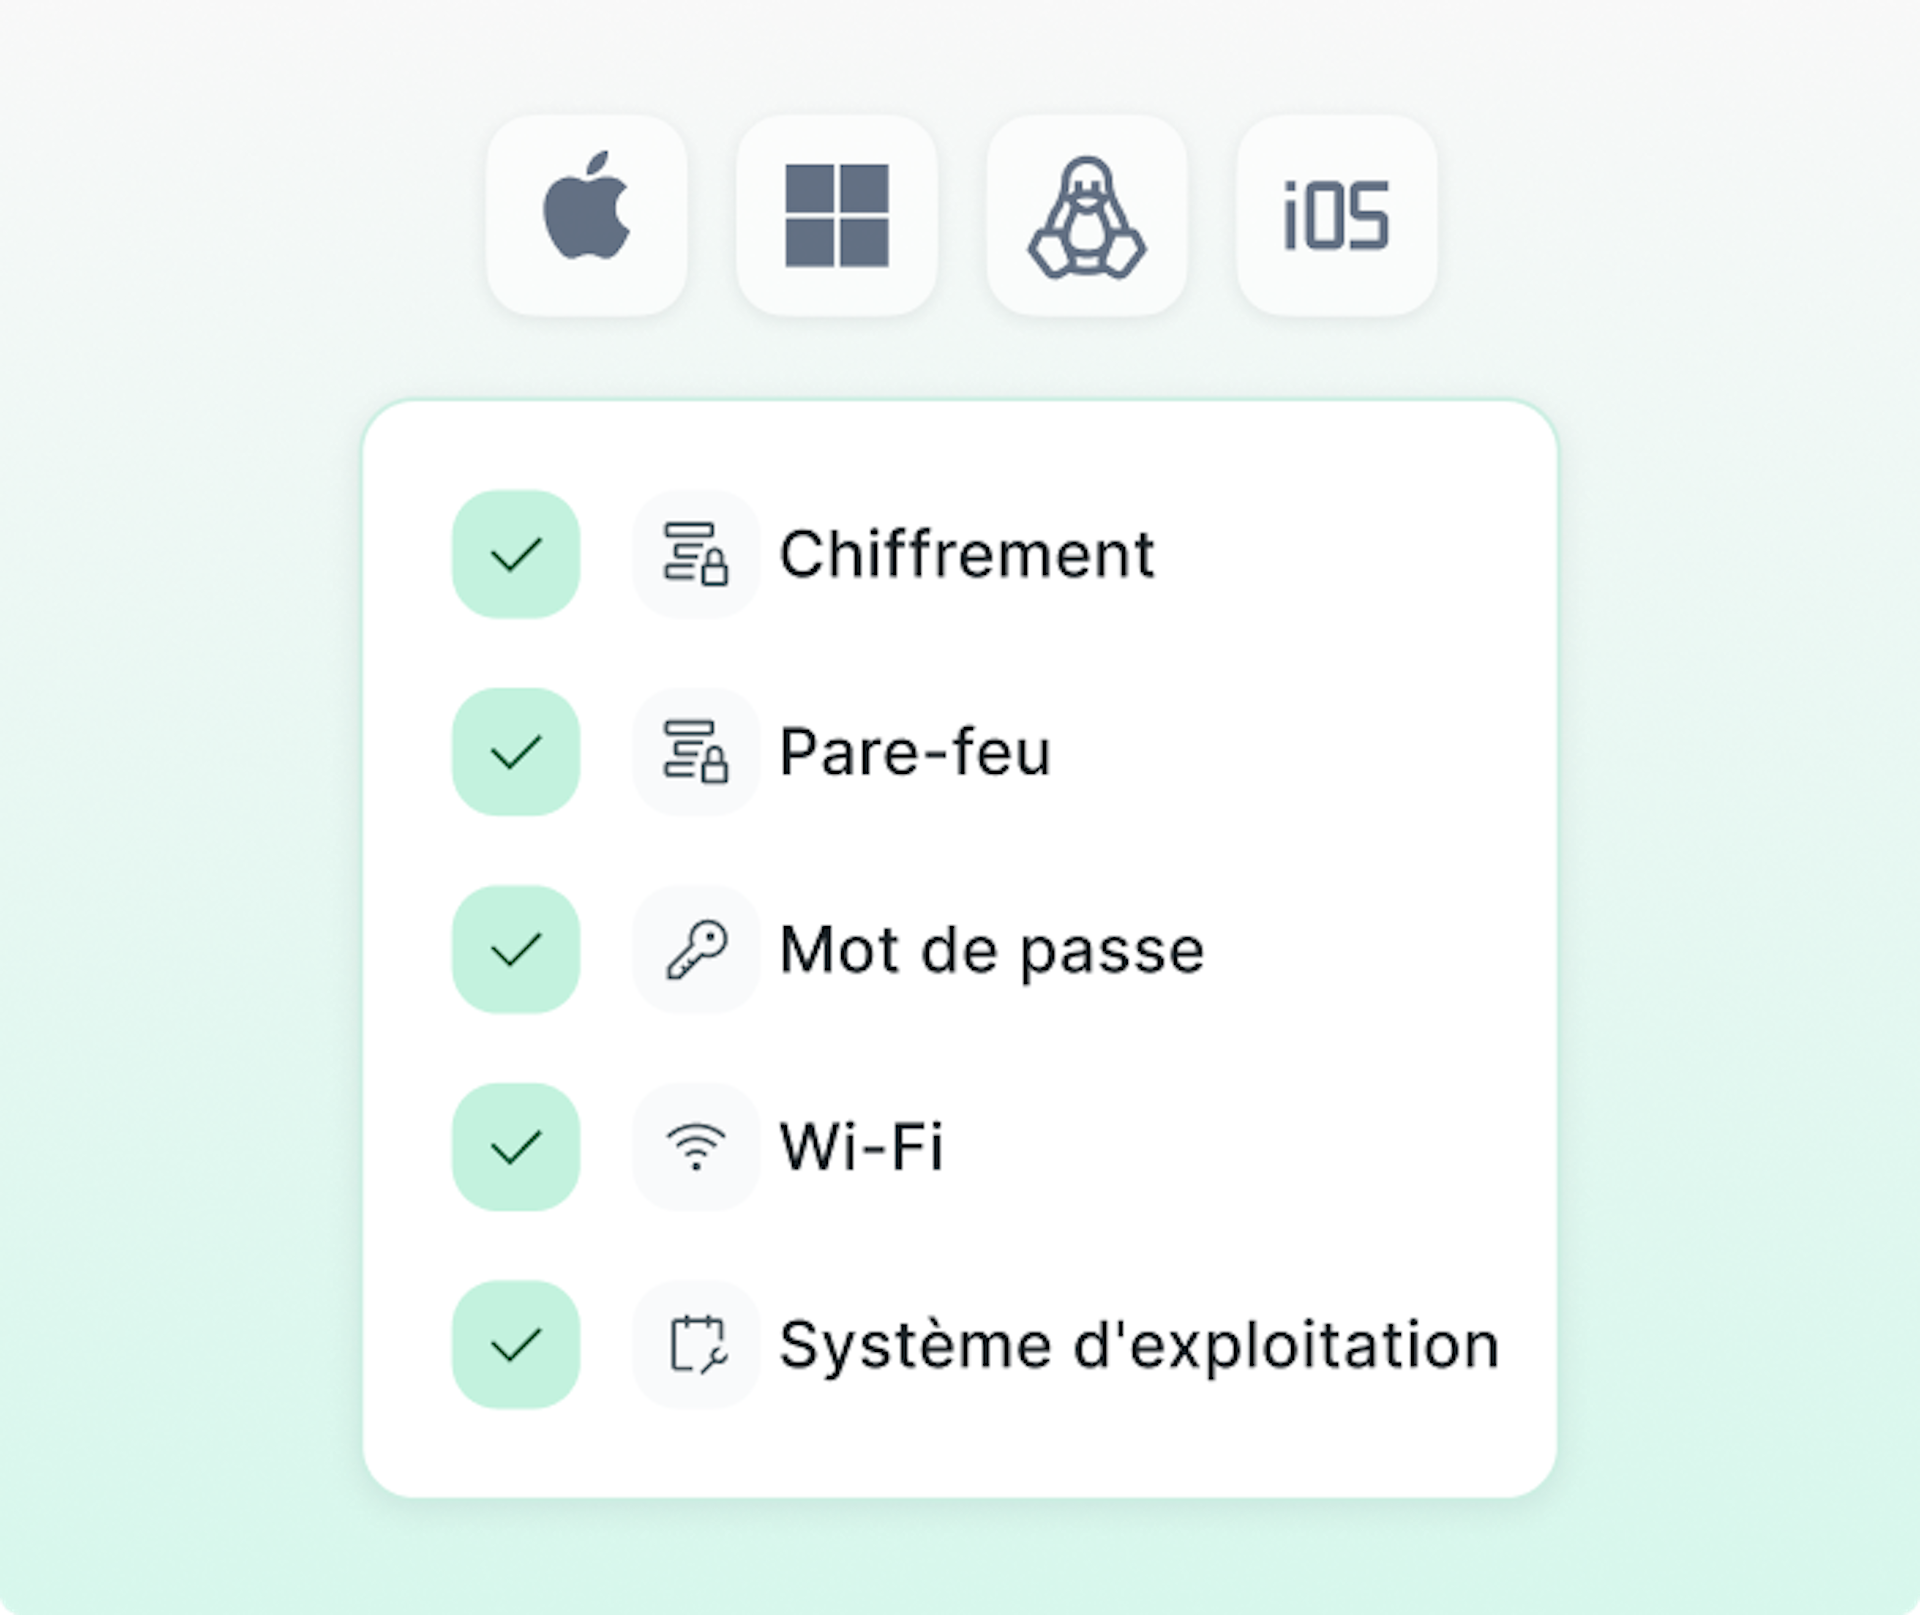The image size is (1920, 1615).
Task: Uncheck the Chiffrement checkbox
Action: click(516, 553)
